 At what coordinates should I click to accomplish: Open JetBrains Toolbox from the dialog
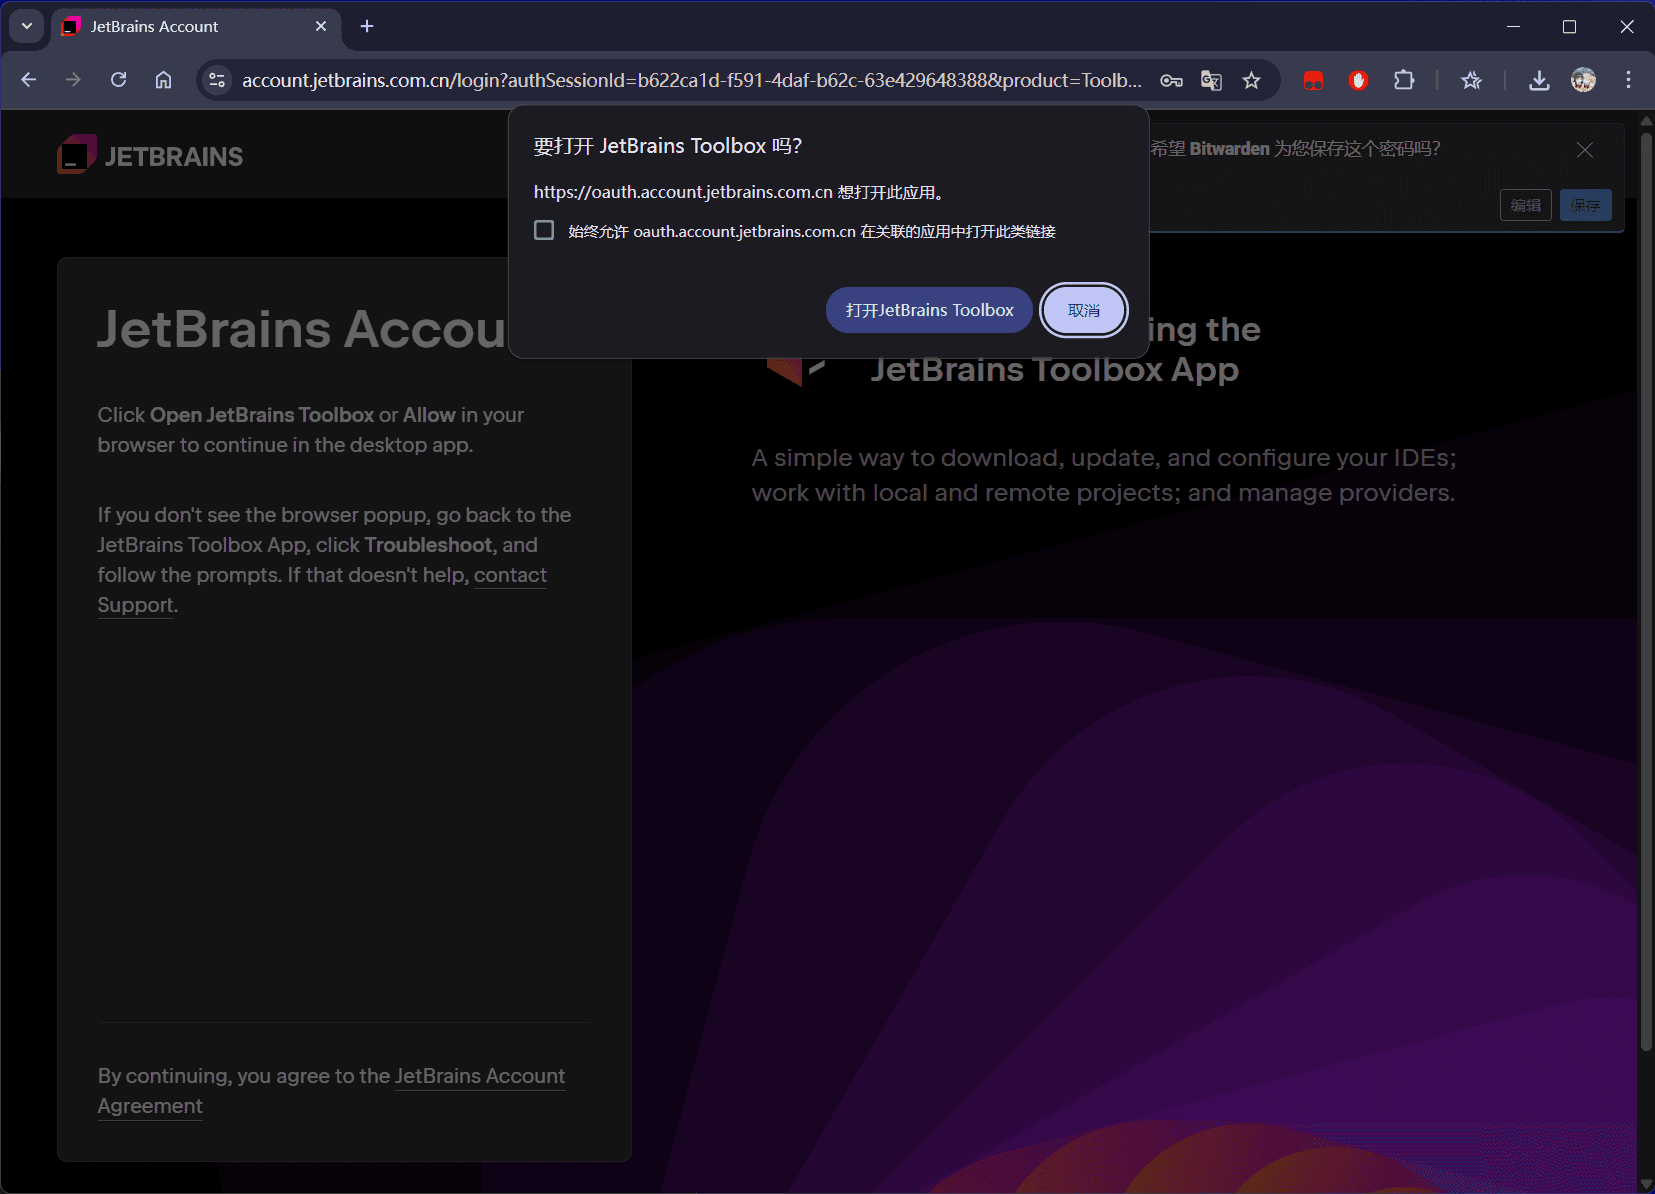[x=928, y=310]
